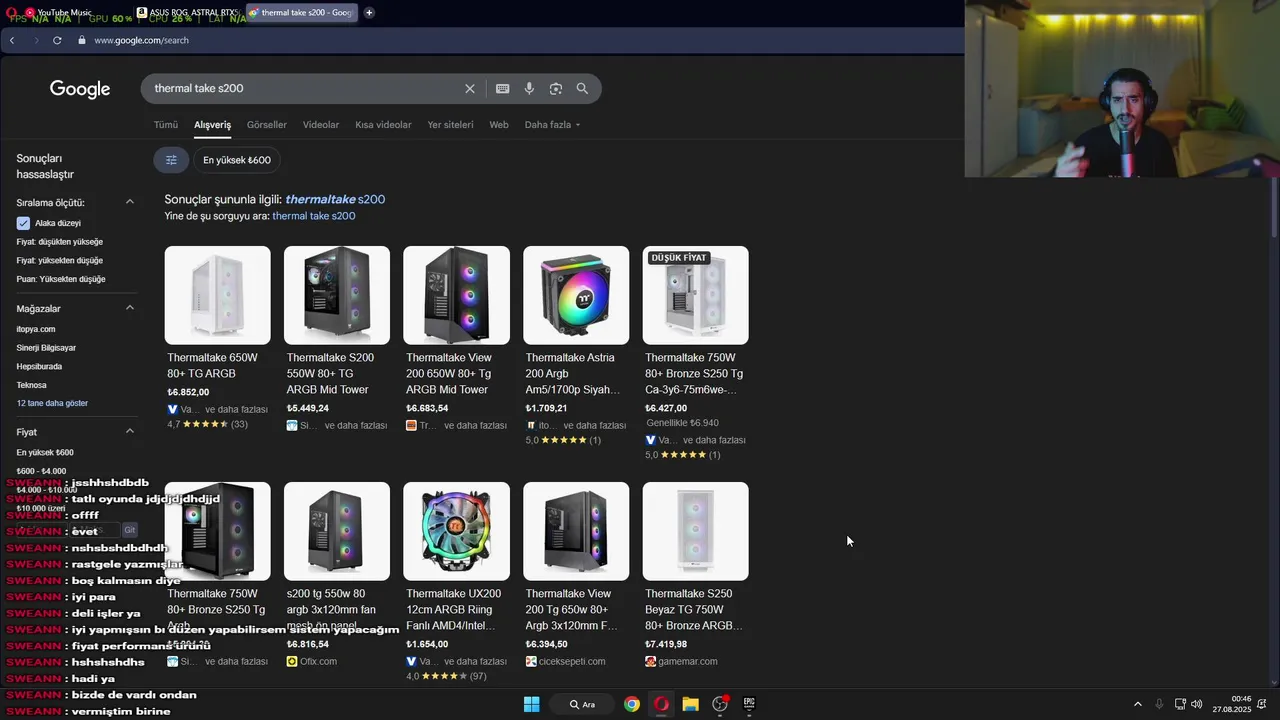Launch Chrome from the taskbar
The height and width of the screenshot is (720, 1280).
coord(632,704)
